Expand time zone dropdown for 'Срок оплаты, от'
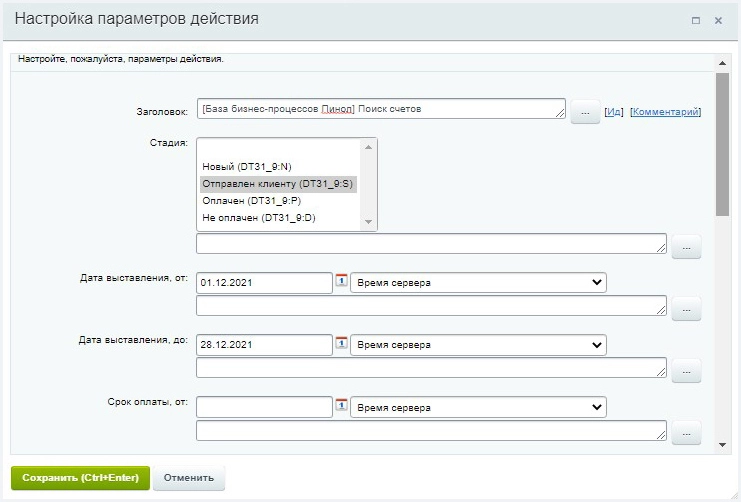The height and width of the screenshot is (502, 741). point(478,407)
